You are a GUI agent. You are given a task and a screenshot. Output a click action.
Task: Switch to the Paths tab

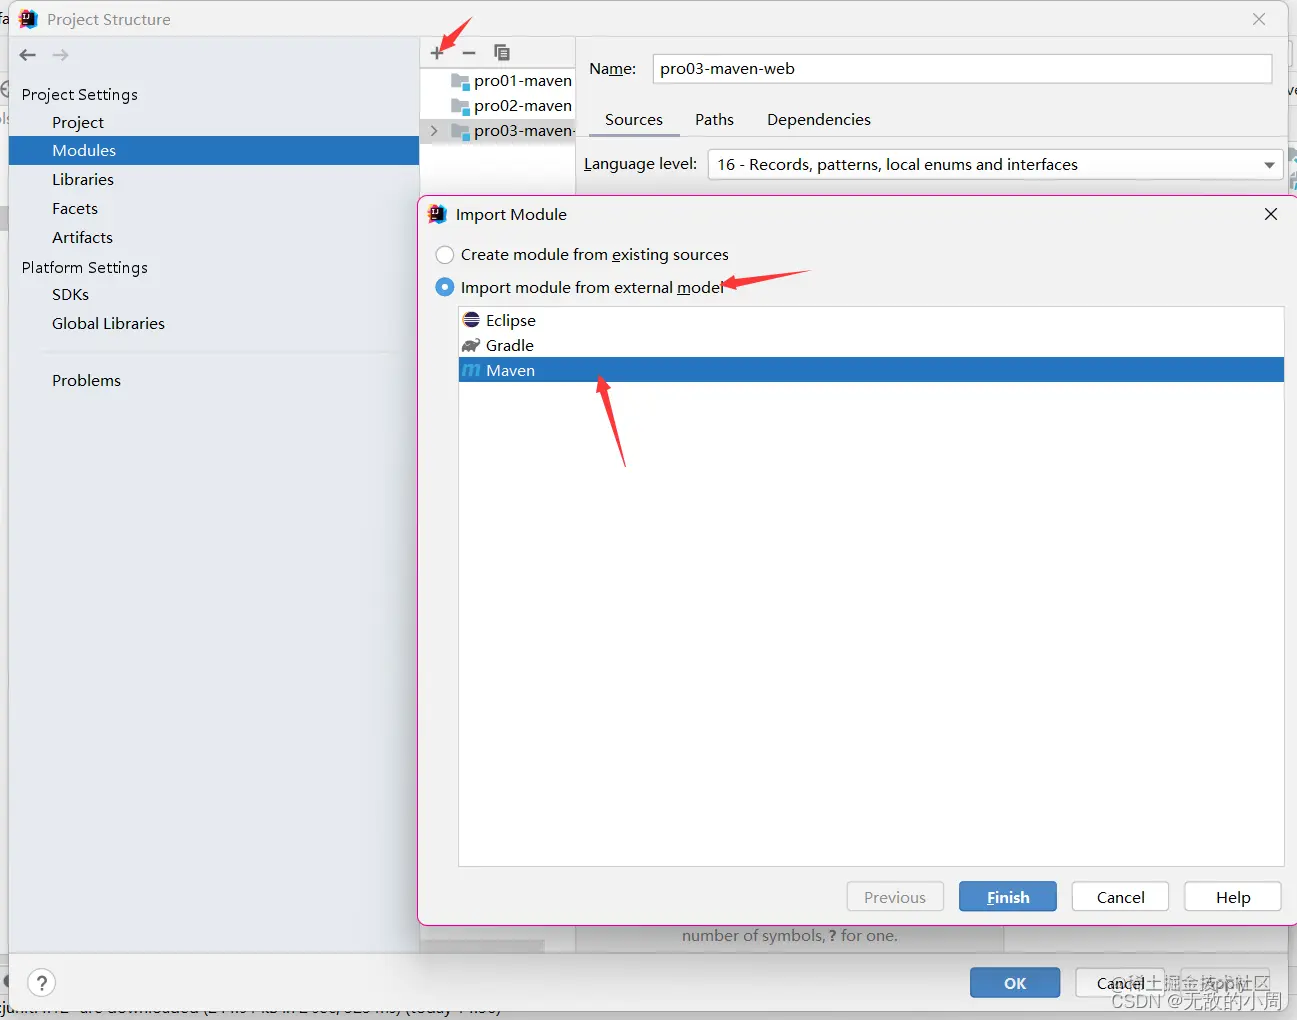point(714,119)
